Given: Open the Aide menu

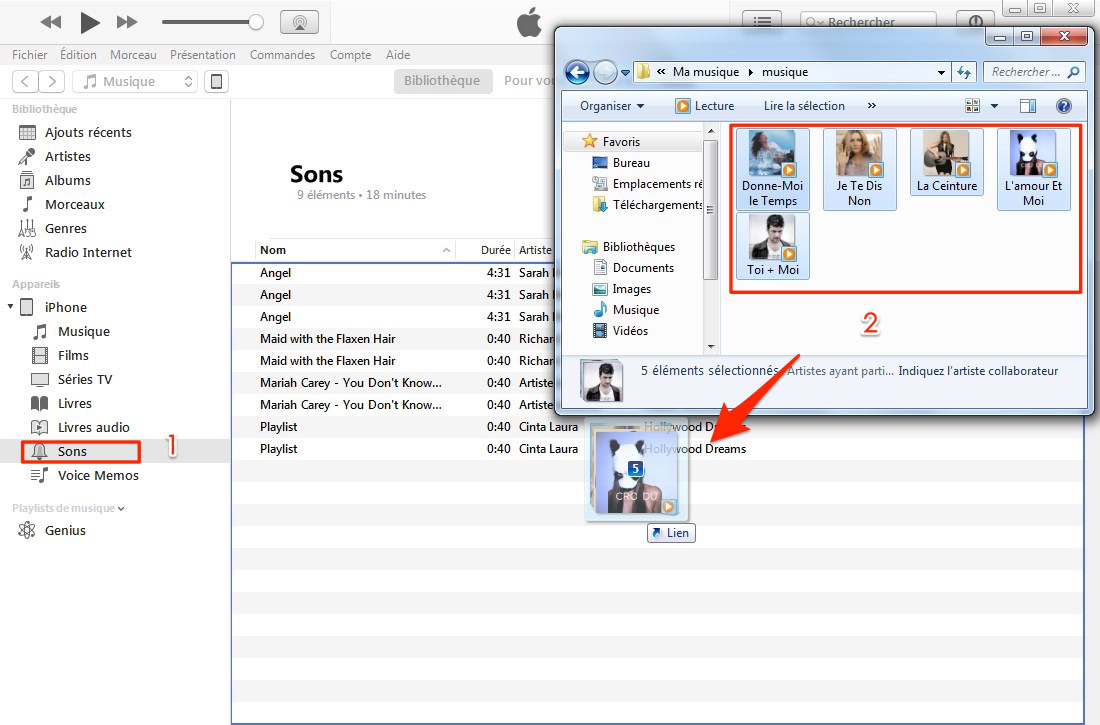Looking at the screenshot, I should click(398, 55).
